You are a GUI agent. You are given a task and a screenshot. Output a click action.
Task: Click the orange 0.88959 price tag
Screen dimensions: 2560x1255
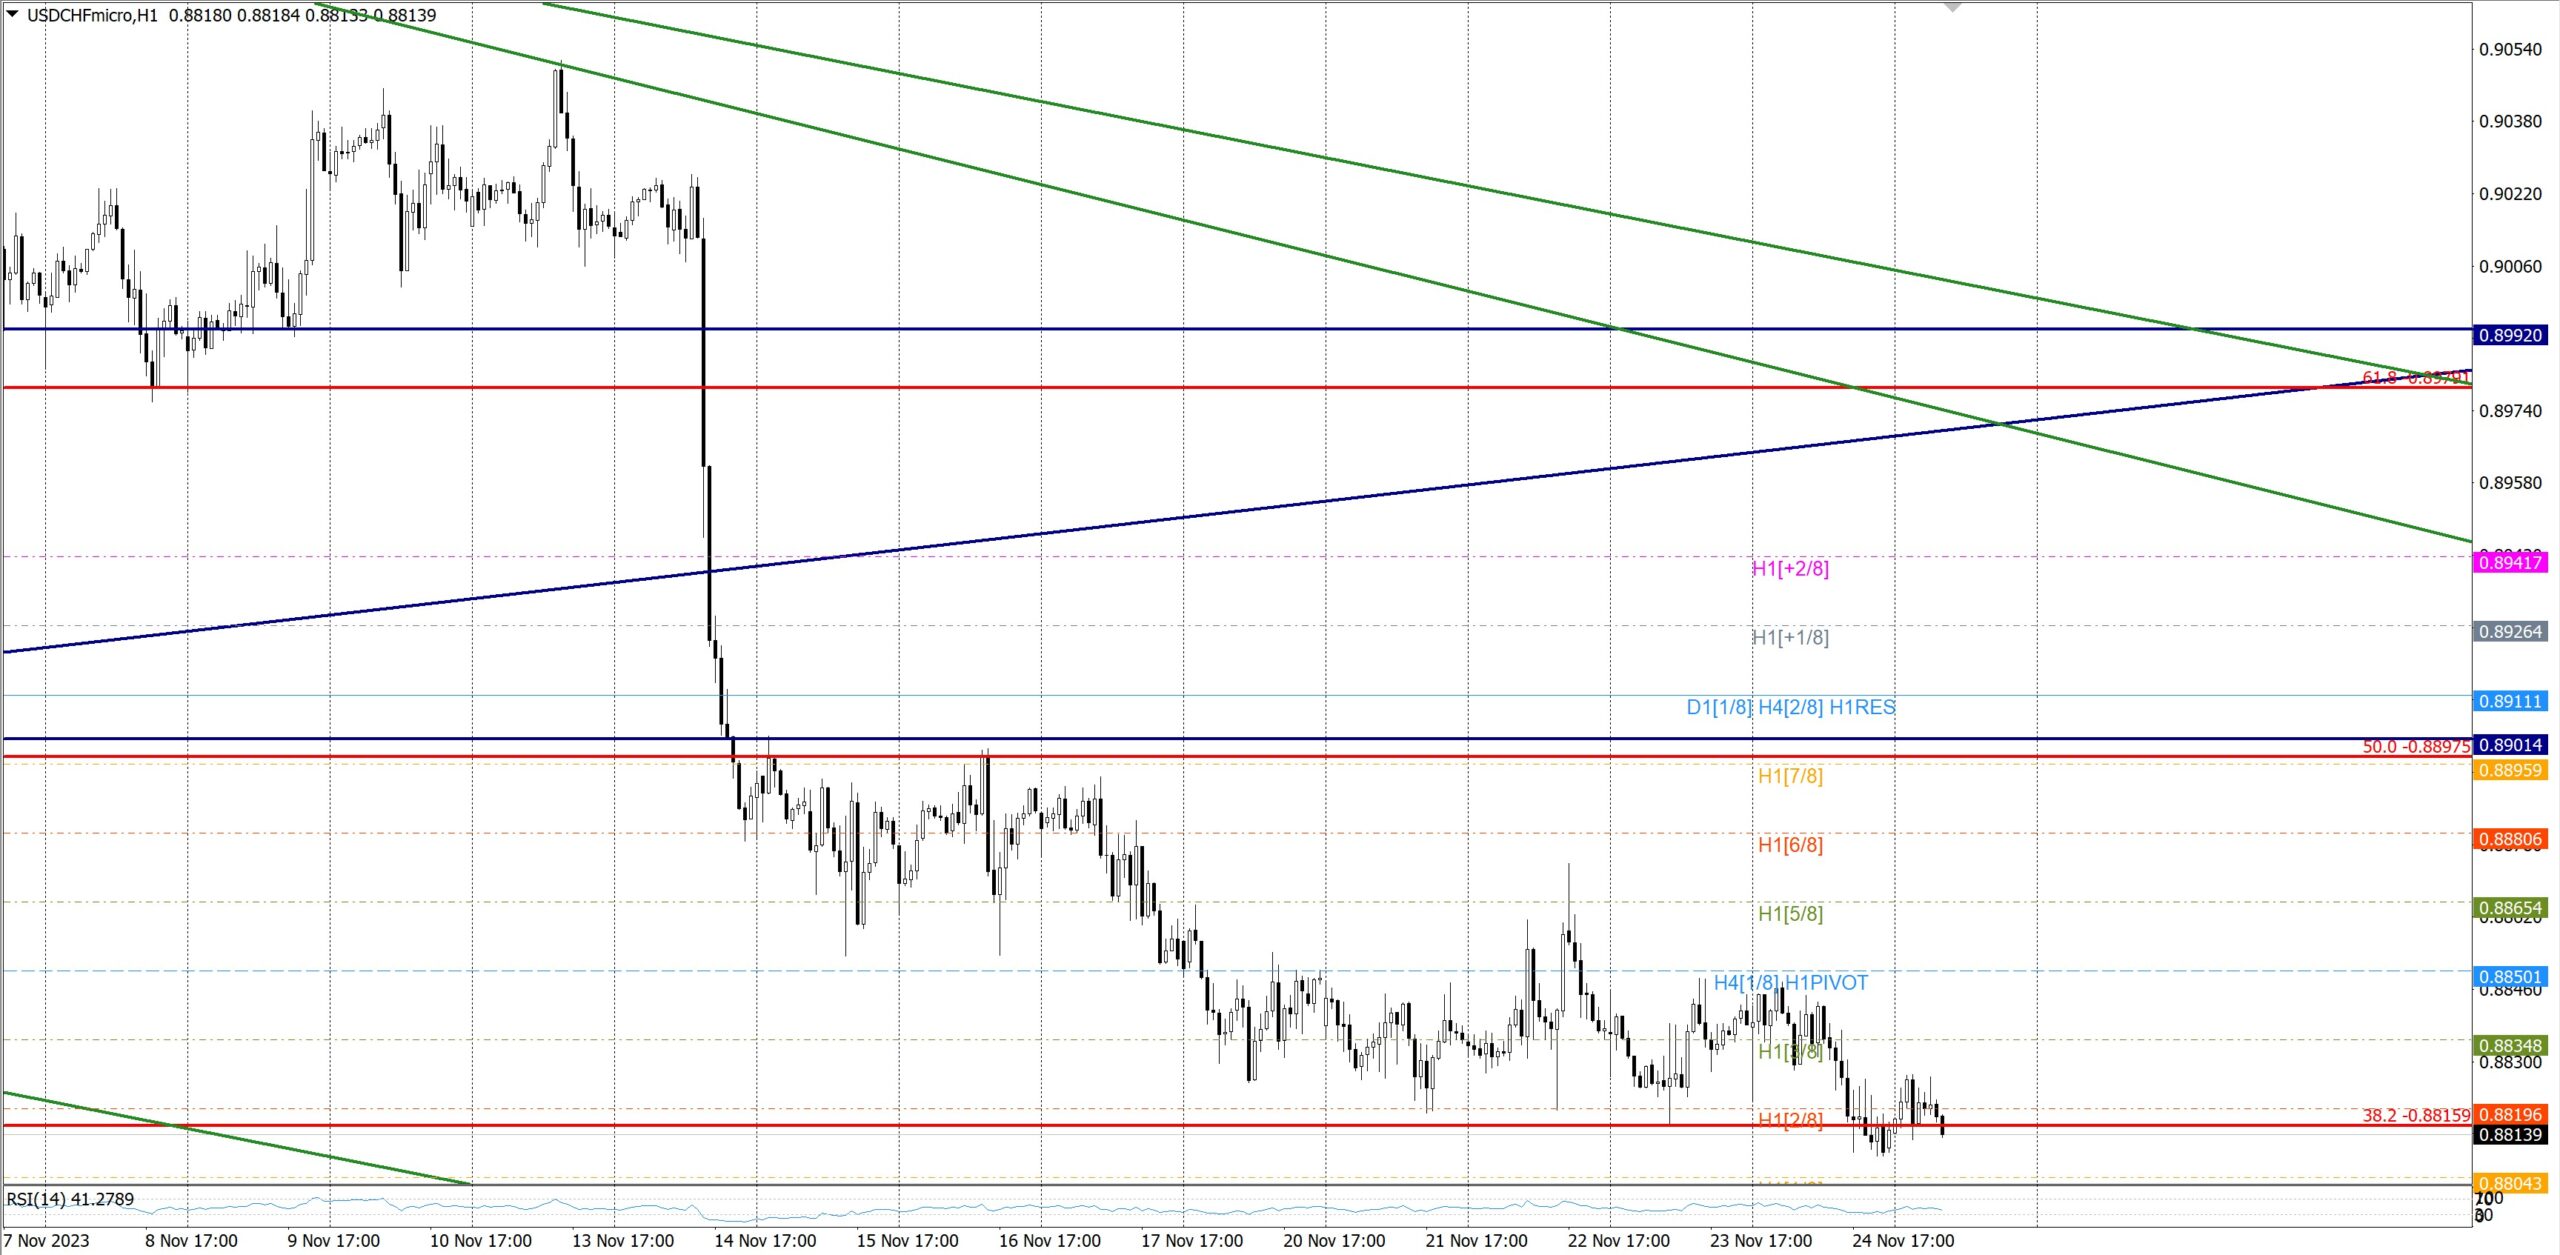coord(2509,770)
